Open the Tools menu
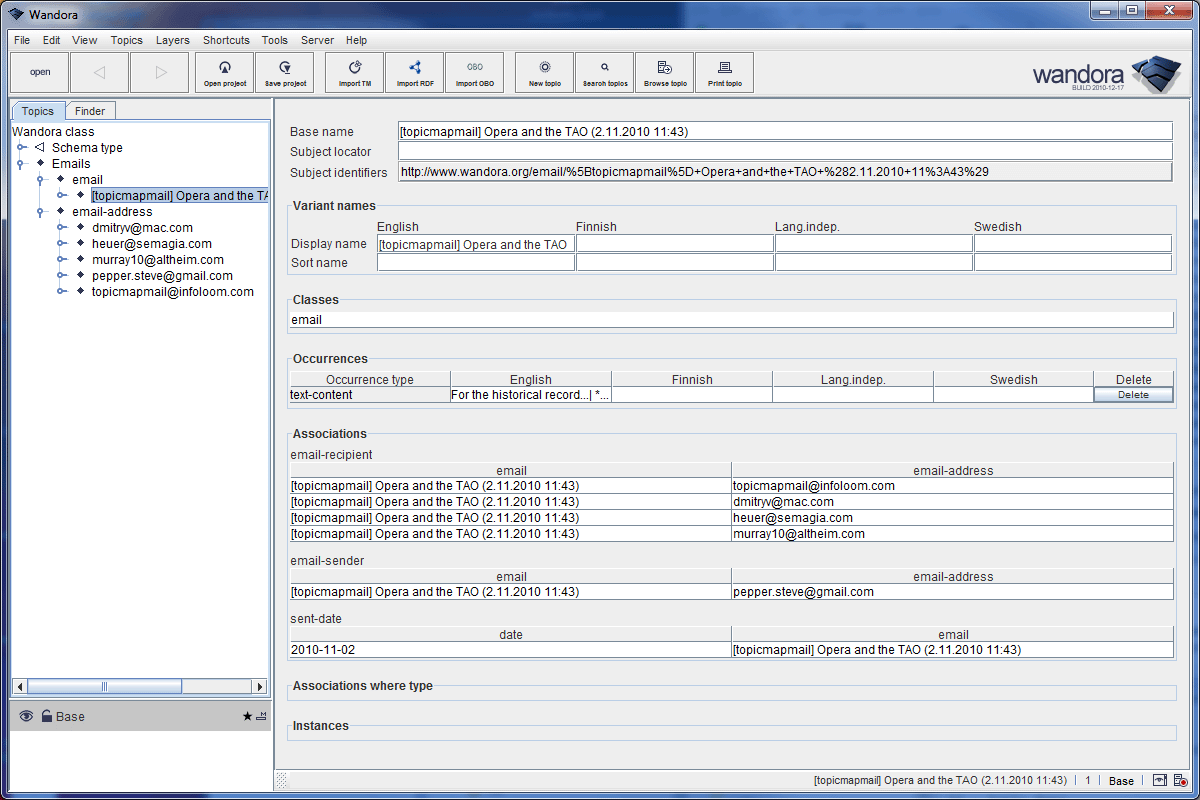Screen dimensions: 1200x800 pyautogui.click(x=274, y=40)
